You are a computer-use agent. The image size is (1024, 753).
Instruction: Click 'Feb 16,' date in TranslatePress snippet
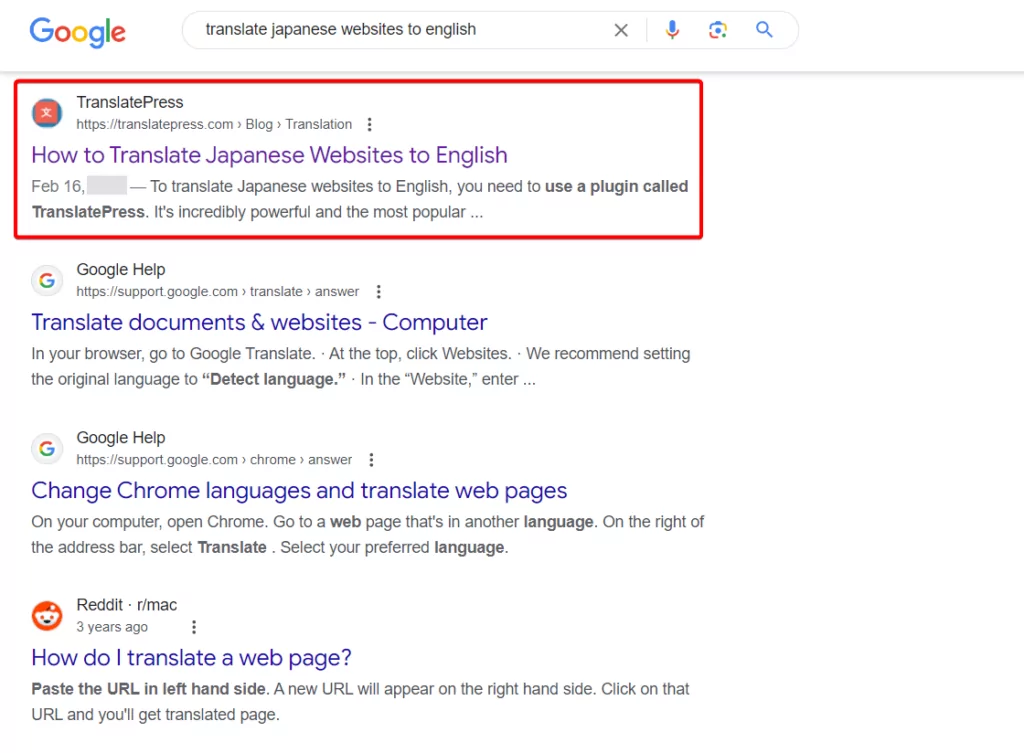coord(58,186)
